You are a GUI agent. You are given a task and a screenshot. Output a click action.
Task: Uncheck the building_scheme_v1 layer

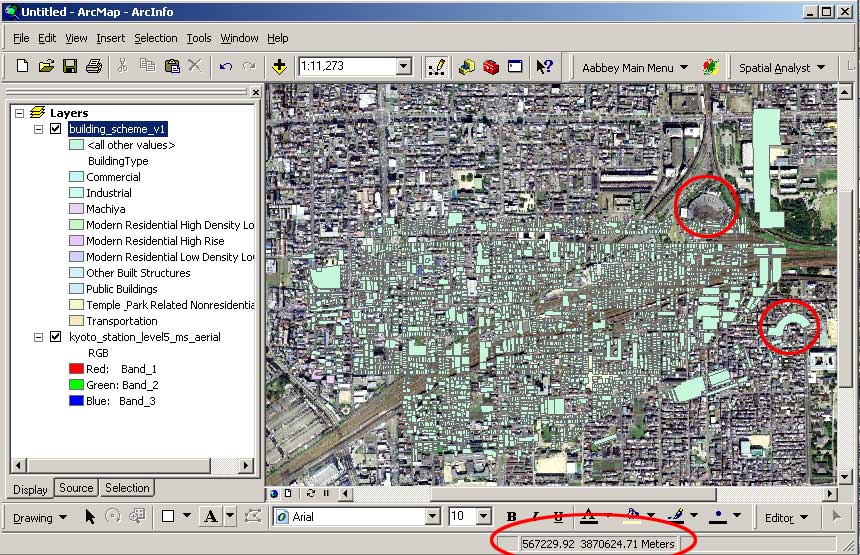(56, 129)
